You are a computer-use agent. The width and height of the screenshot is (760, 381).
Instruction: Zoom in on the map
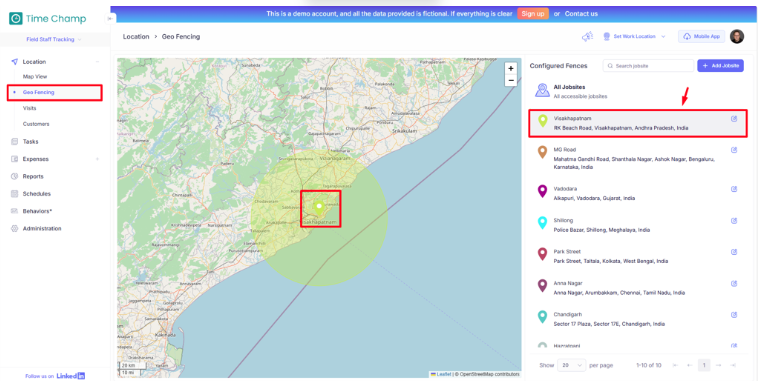point(510,68)
